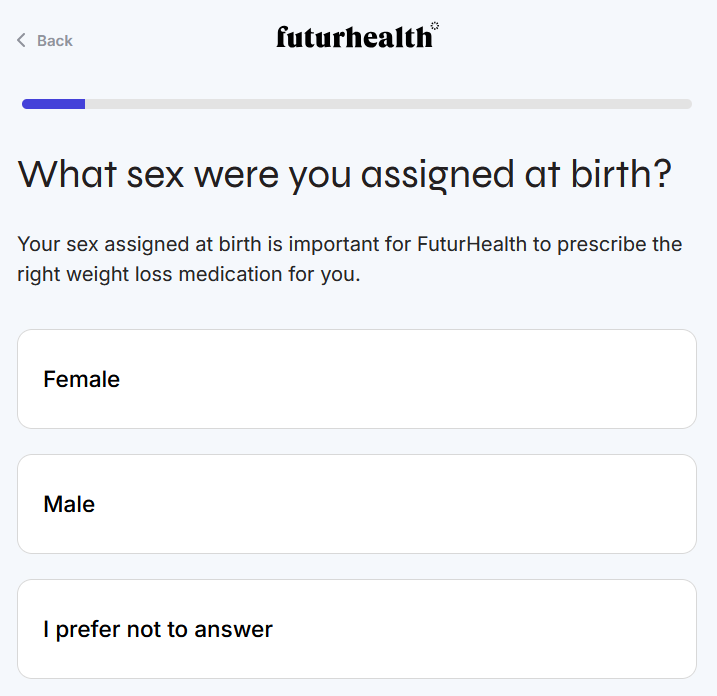Click FuturHealth mentioned in the description text

473,244
